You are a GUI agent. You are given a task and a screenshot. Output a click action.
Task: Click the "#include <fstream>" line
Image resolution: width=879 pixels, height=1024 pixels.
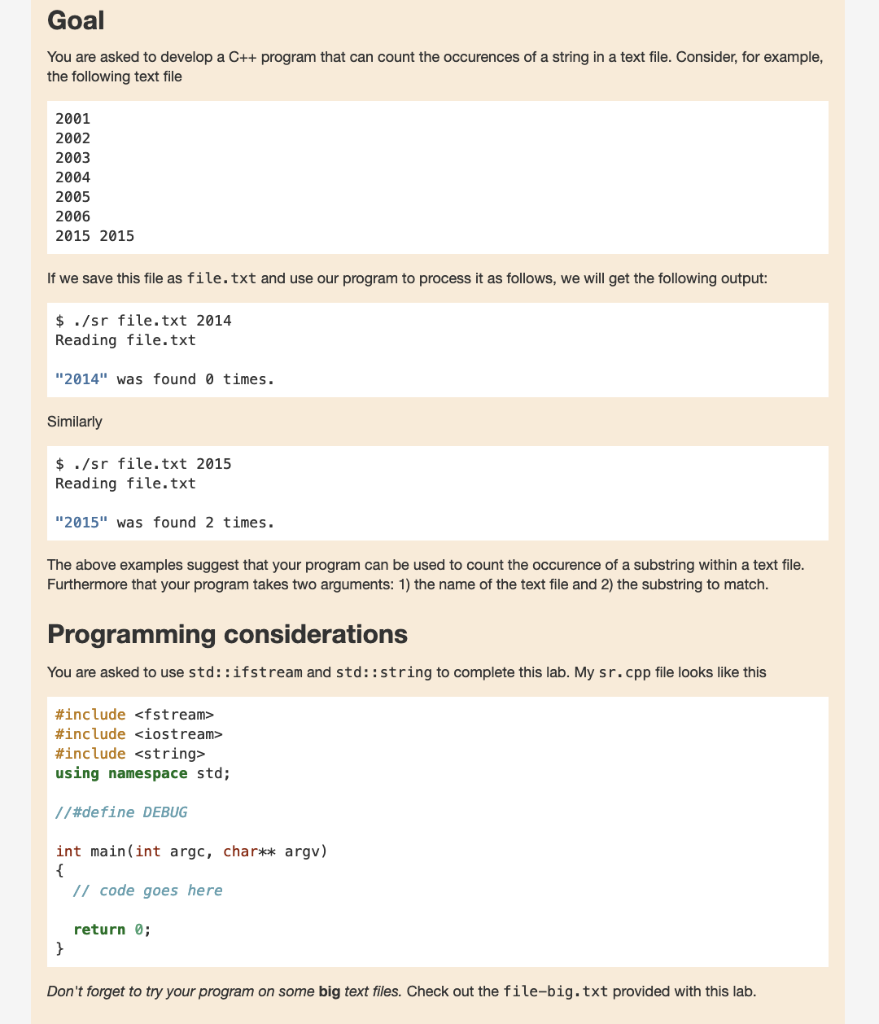click(135, 715)
